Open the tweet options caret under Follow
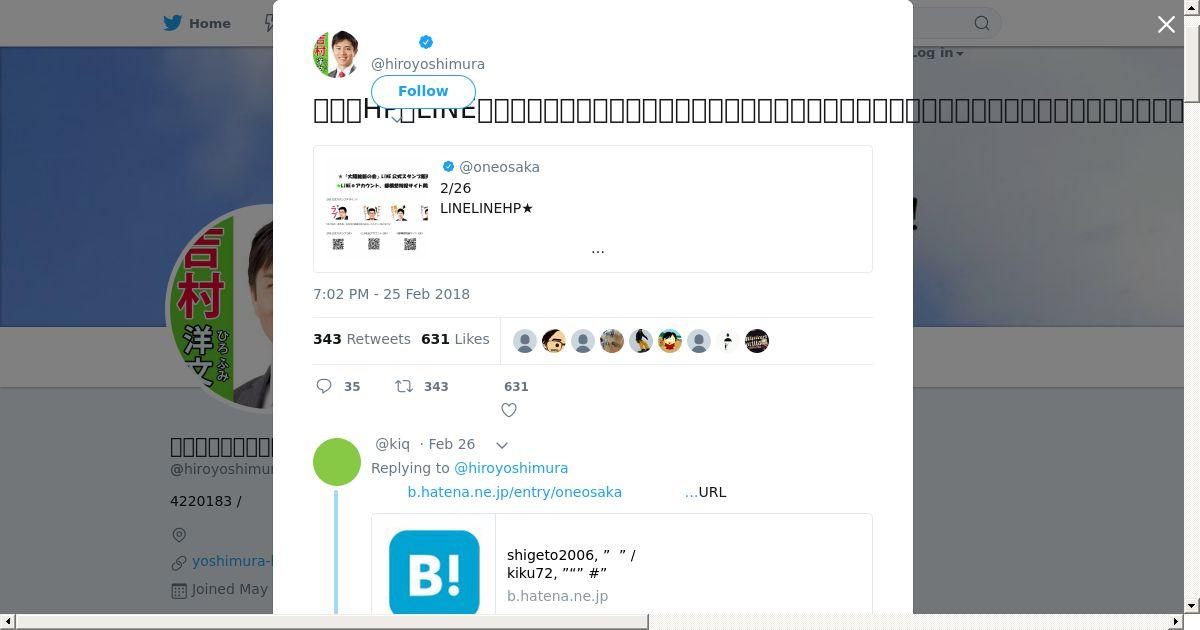 click(x=397, y=119)
